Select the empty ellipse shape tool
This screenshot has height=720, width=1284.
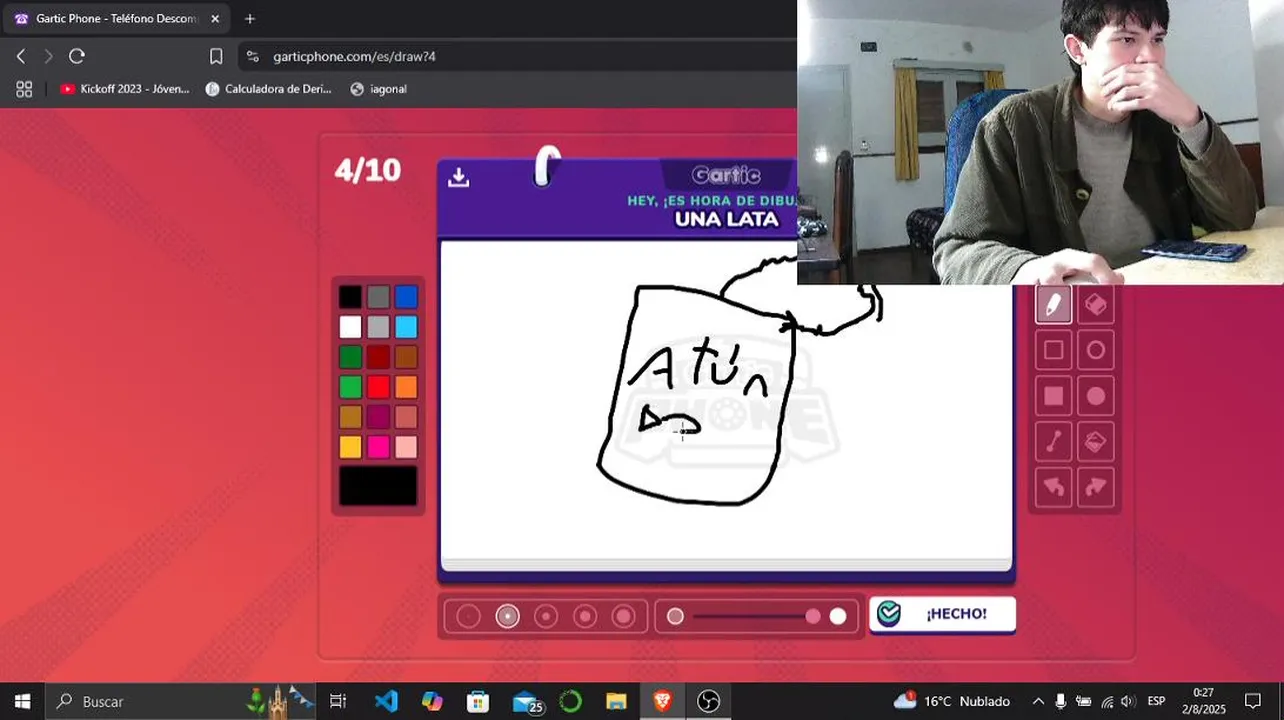[1096, 350]
